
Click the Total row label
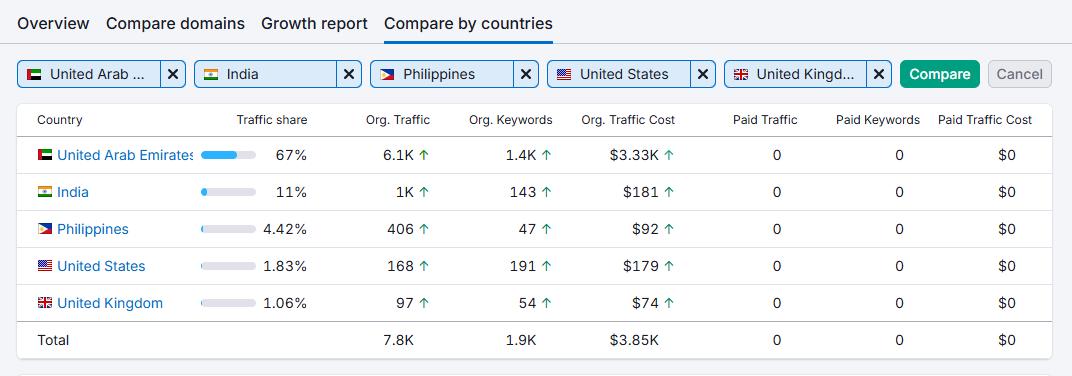coord(53,340)
